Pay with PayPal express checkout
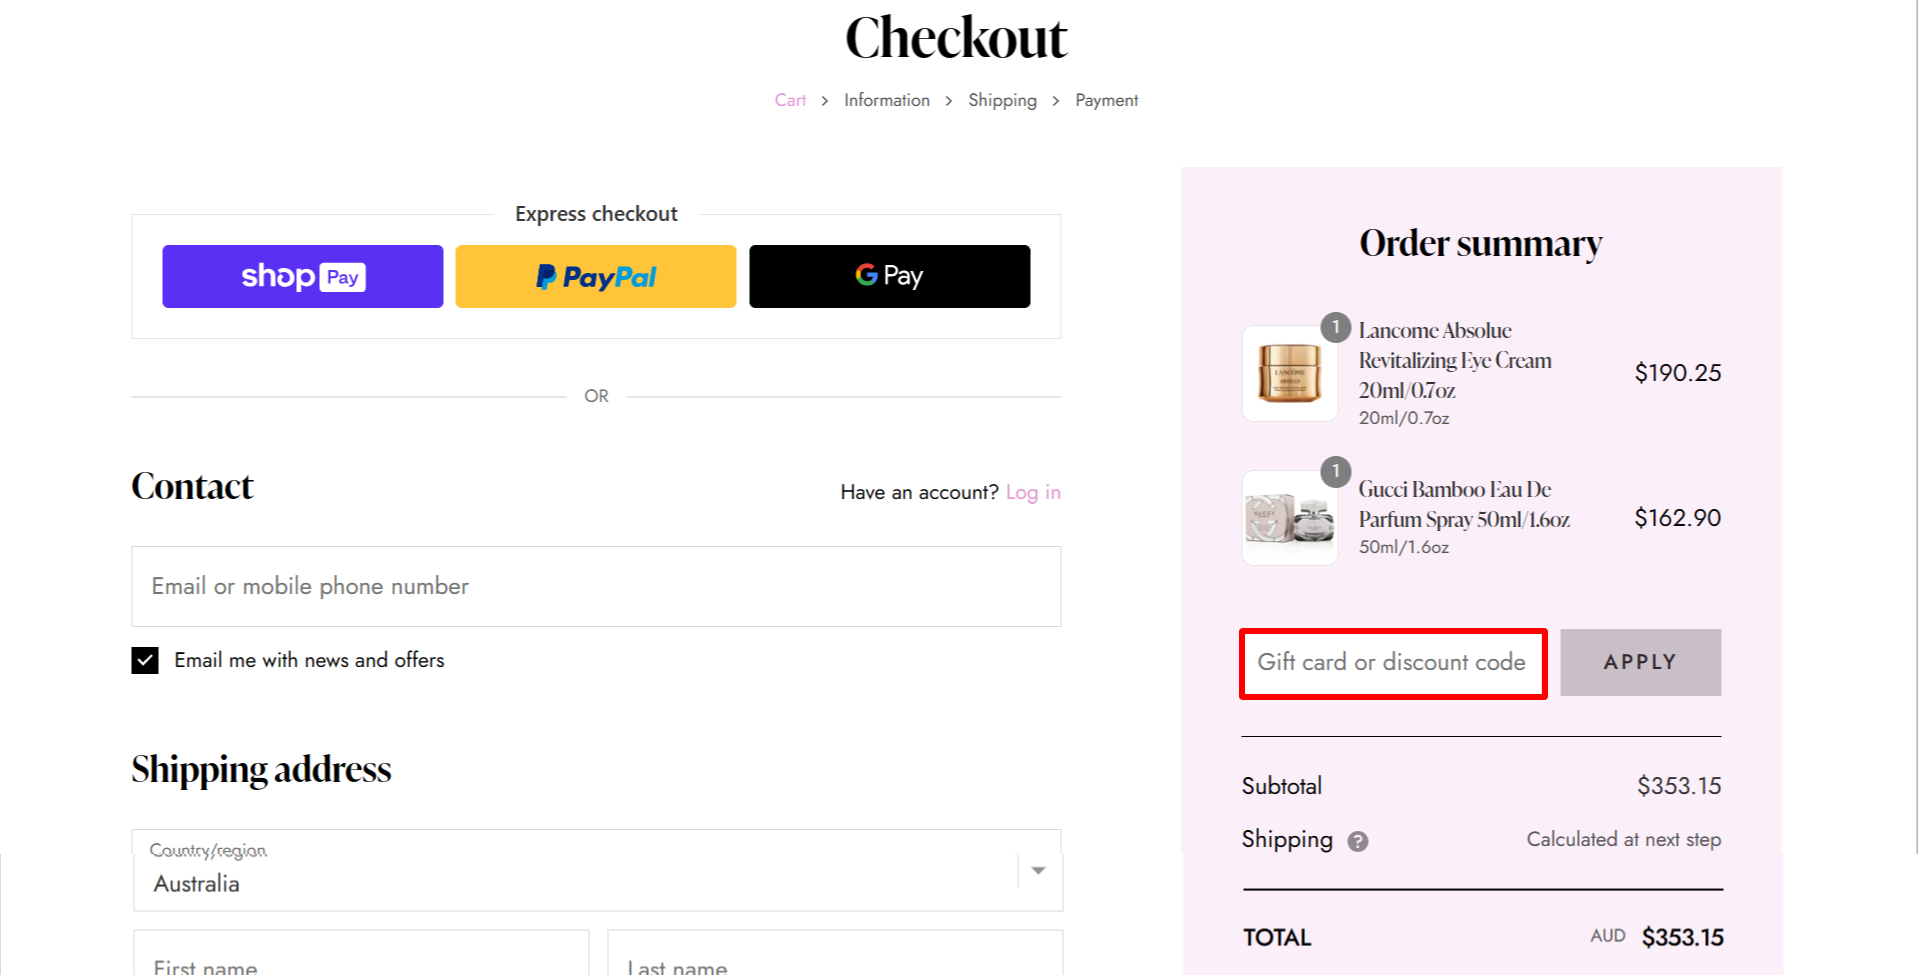 tap(595, 276)
